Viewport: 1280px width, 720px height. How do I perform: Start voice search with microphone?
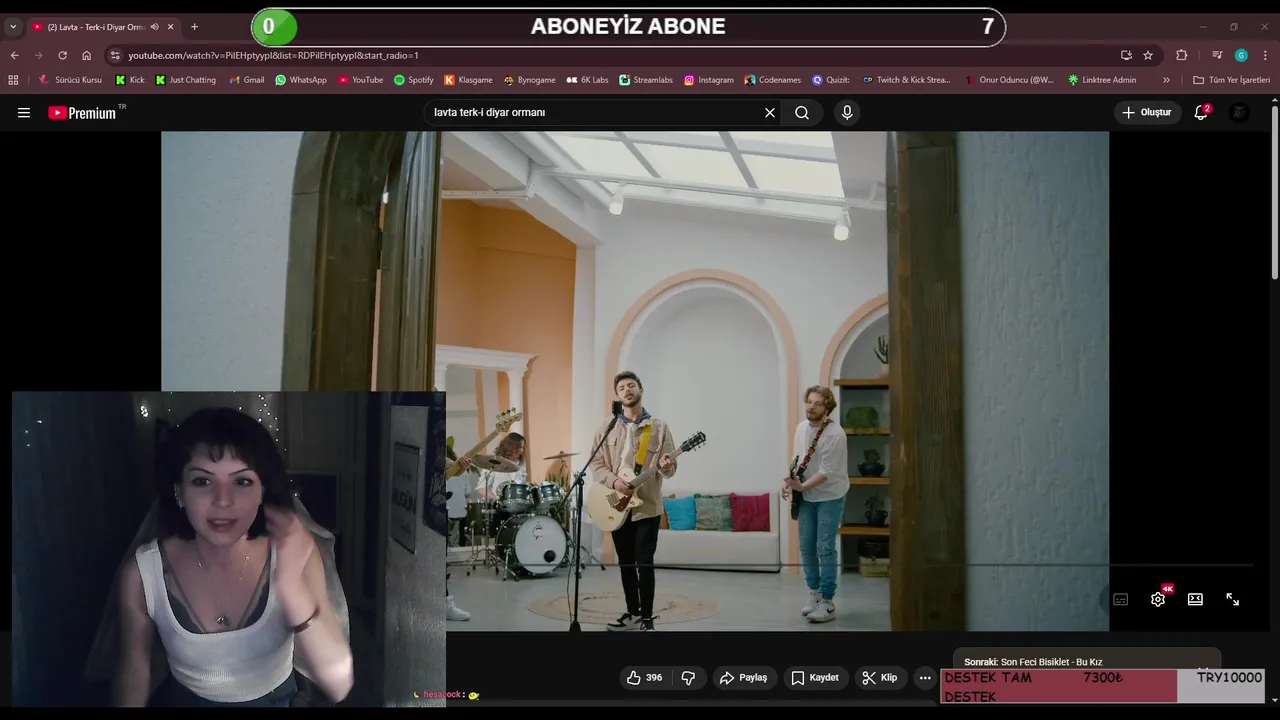point(847,113)
